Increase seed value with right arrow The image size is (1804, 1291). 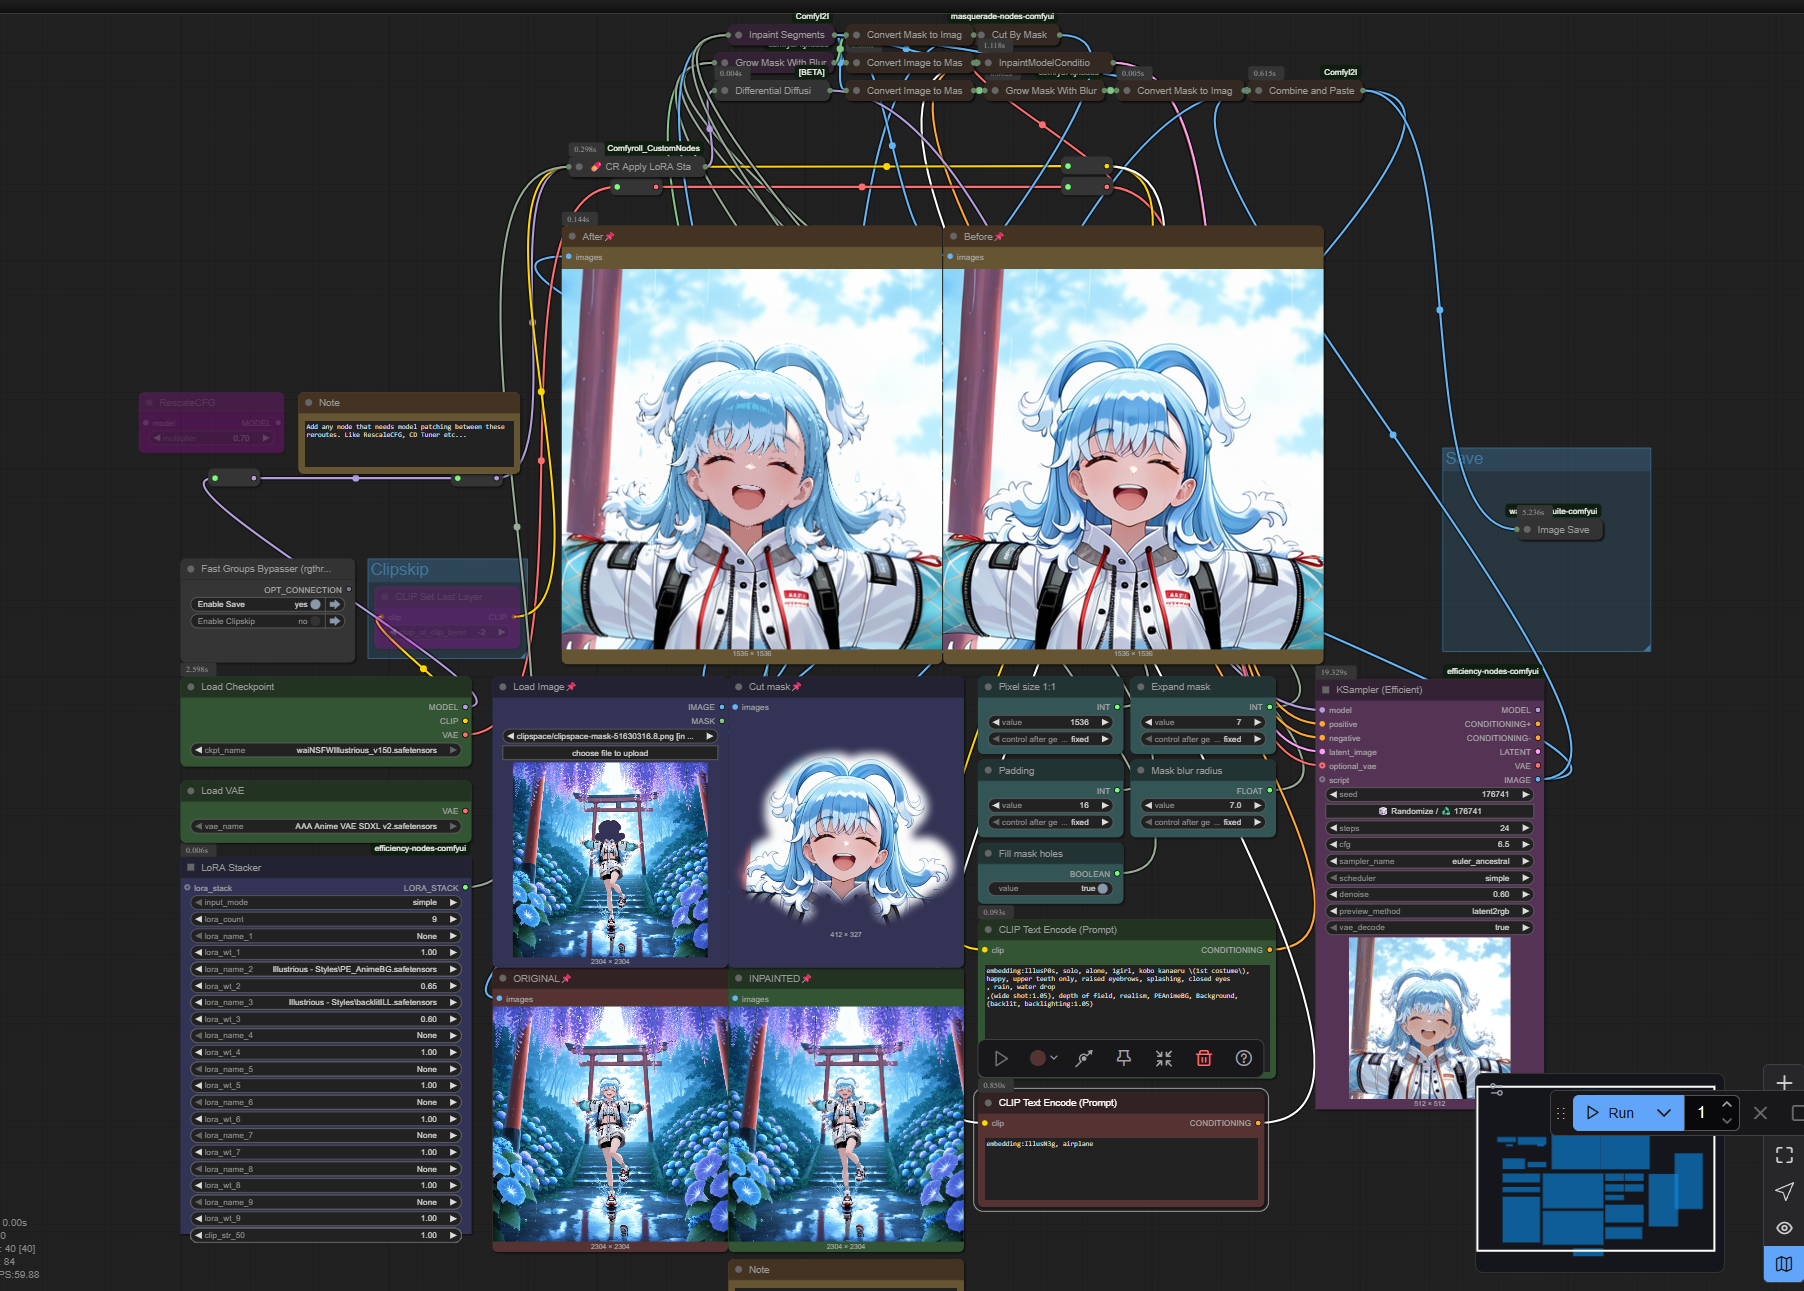pyautogui.click(x=1526, y=794)
